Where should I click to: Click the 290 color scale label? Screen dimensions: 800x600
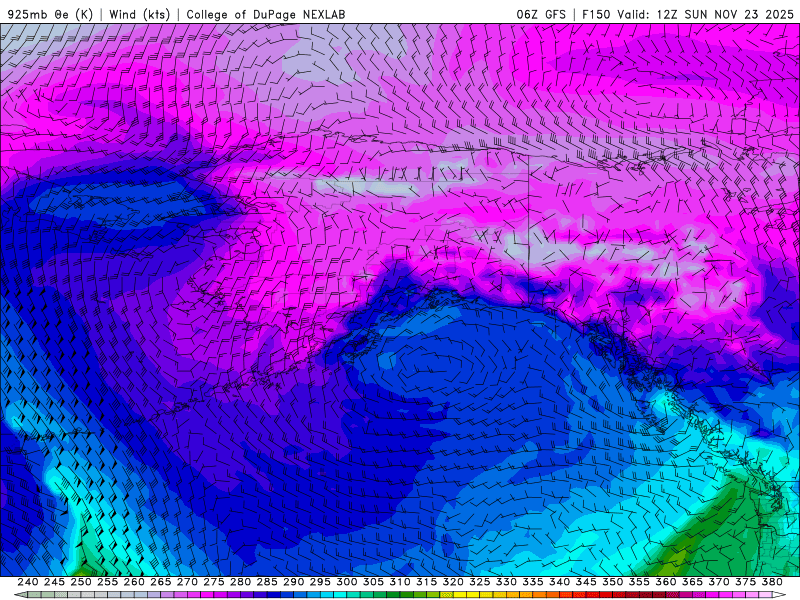pos(293,582)
